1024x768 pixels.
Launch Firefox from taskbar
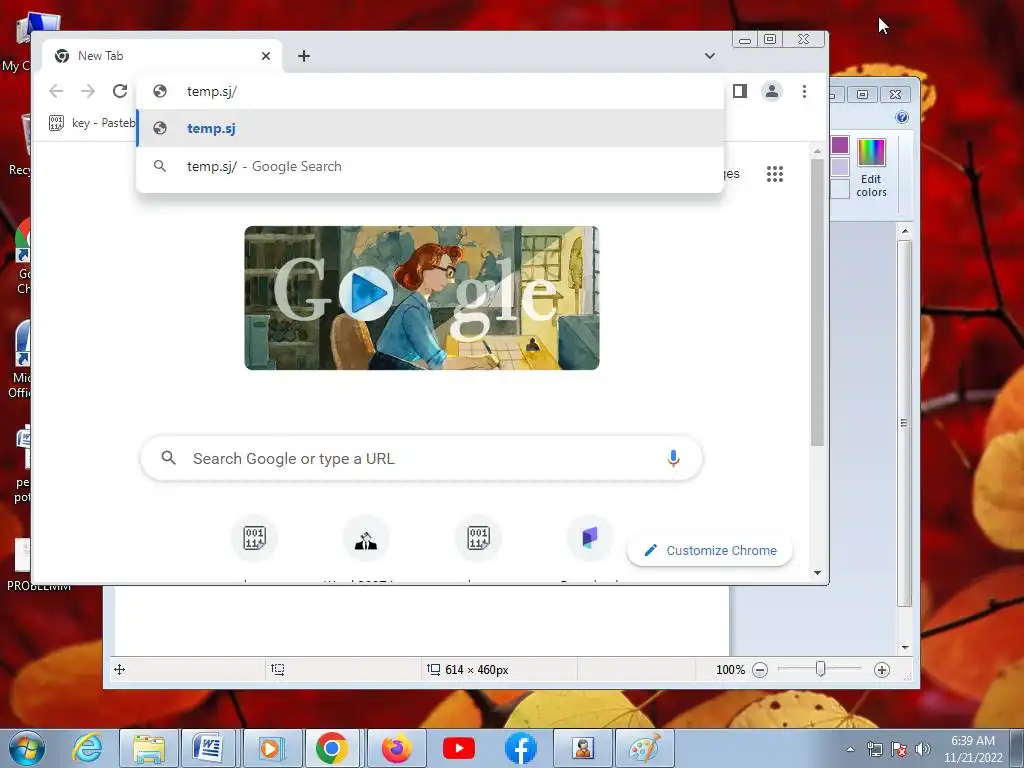pos(396,748)
